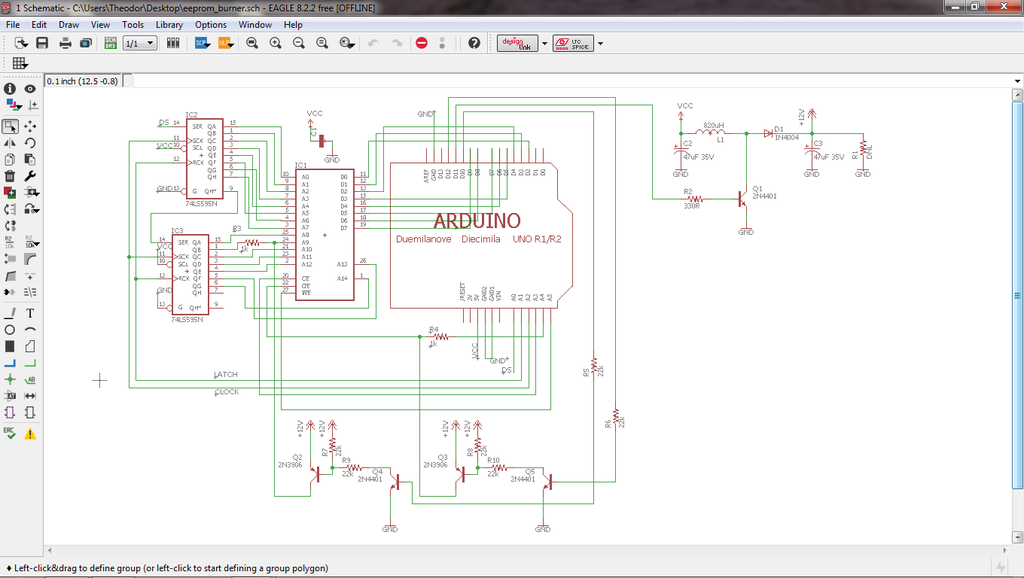Click the Junction tool green dot

10,380
